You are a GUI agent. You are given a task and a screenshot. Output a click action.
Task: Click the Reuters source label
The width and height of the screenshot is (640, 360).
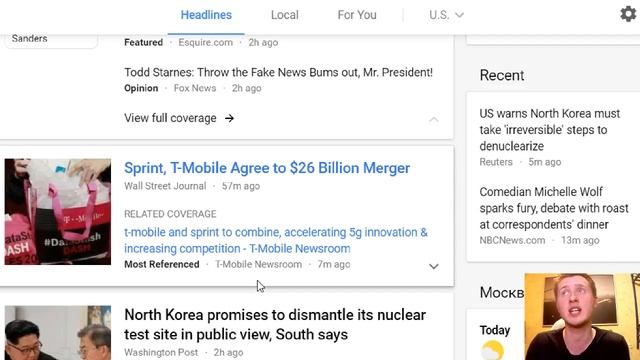pos(496,162)
